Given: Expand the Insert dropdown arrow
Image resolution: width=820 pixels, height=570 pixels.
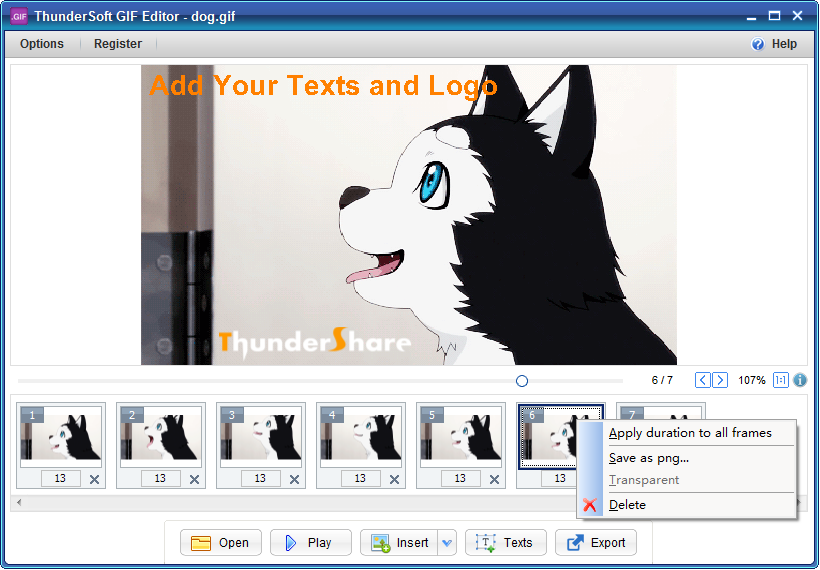Looking at the screenshot, I should coord(447,543).
